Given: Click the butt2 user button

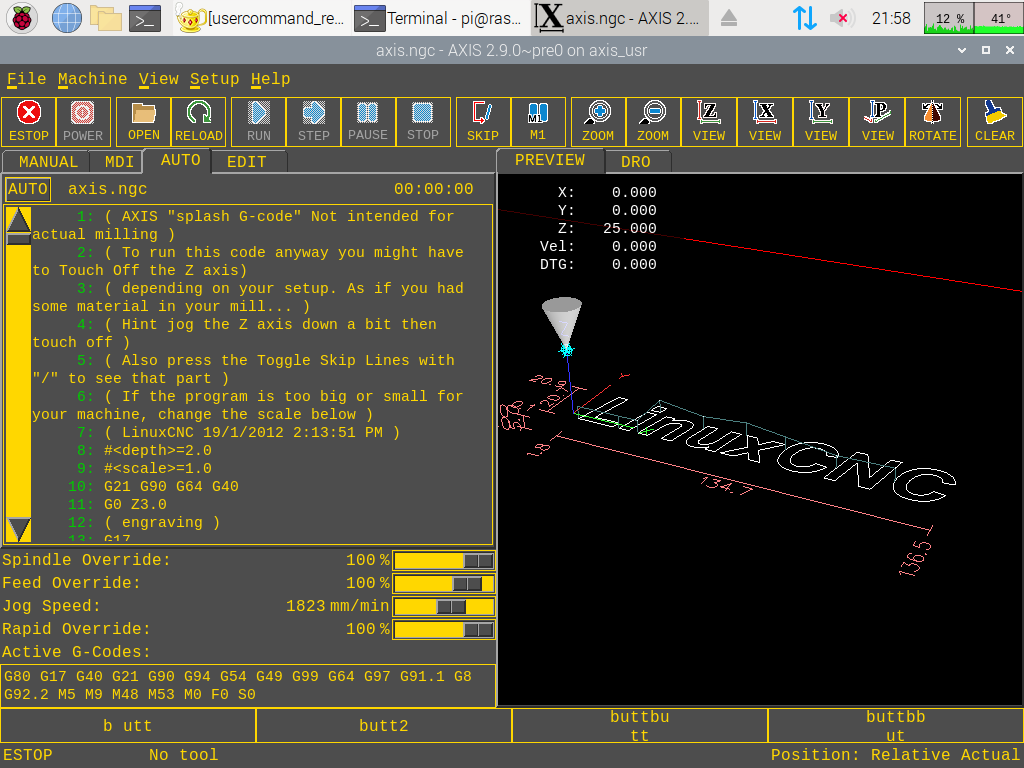Looking at the screenshot, I should tap(384, 726).
